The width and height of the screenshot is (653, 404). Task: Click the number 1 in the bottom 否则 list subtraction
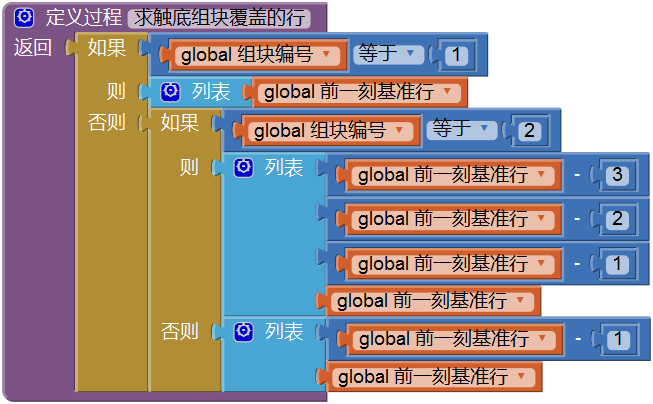tap(618, 340)
